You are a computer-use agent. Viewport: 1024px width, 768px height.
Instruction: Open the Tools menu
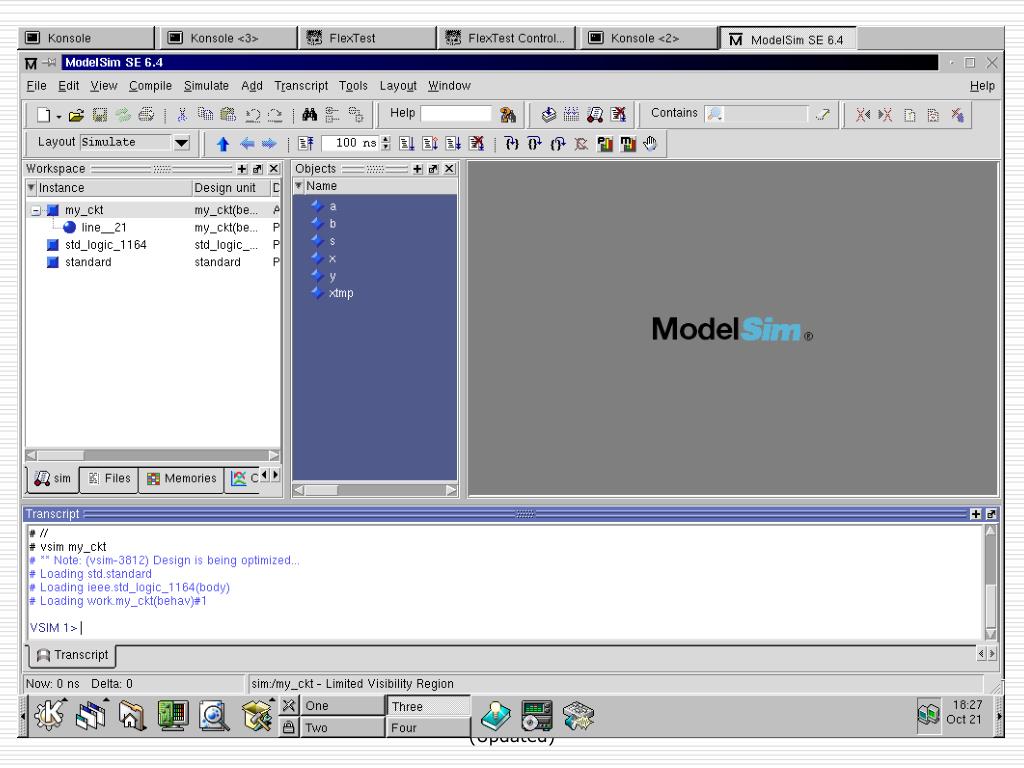pyautogui.click(x=353, y=86)
